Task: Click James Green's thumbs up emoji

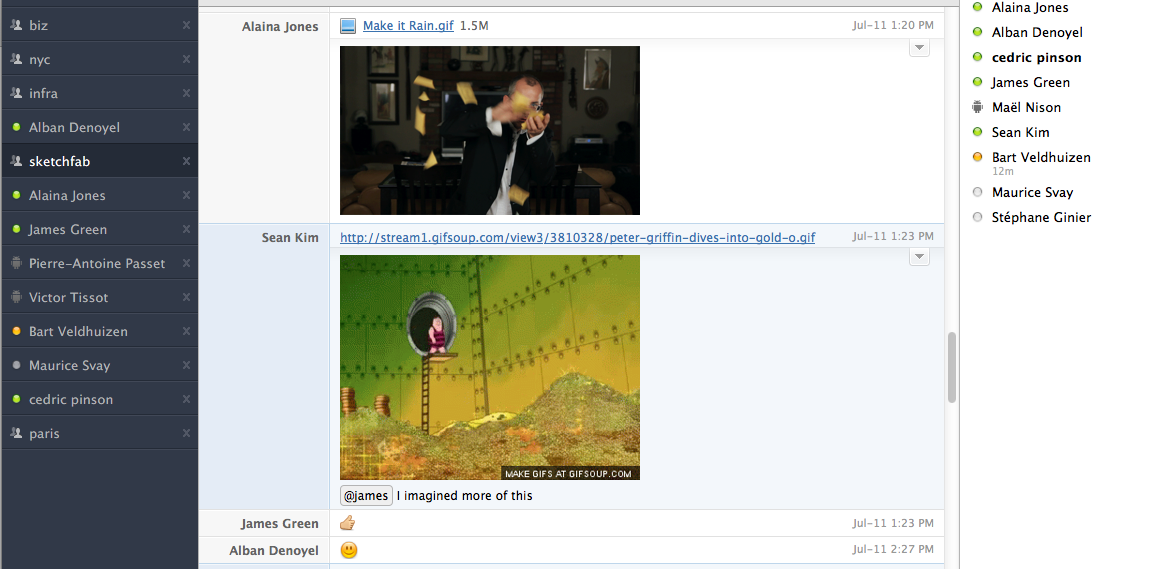Action: point(348,523)
